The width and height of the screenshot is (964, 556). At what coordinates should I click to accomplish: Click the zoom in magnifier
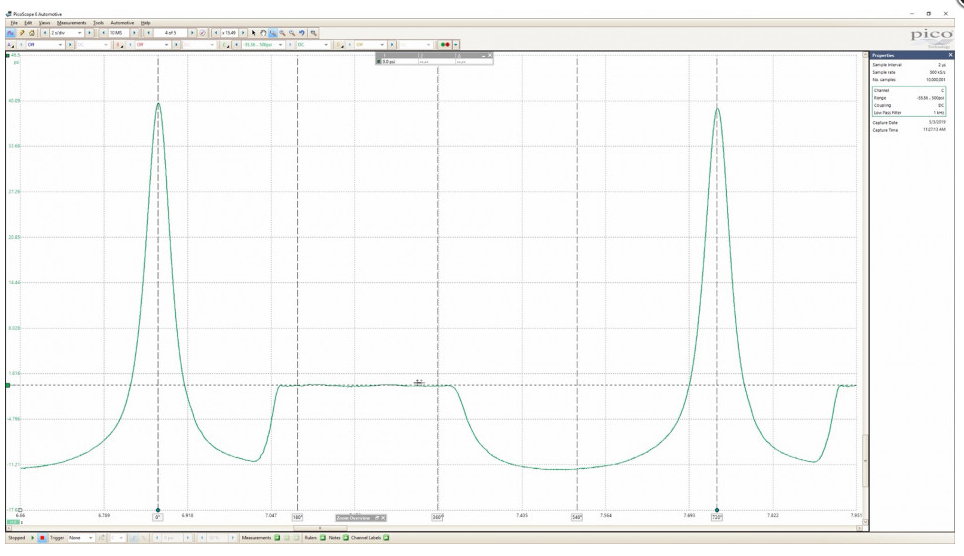point(282,33)
